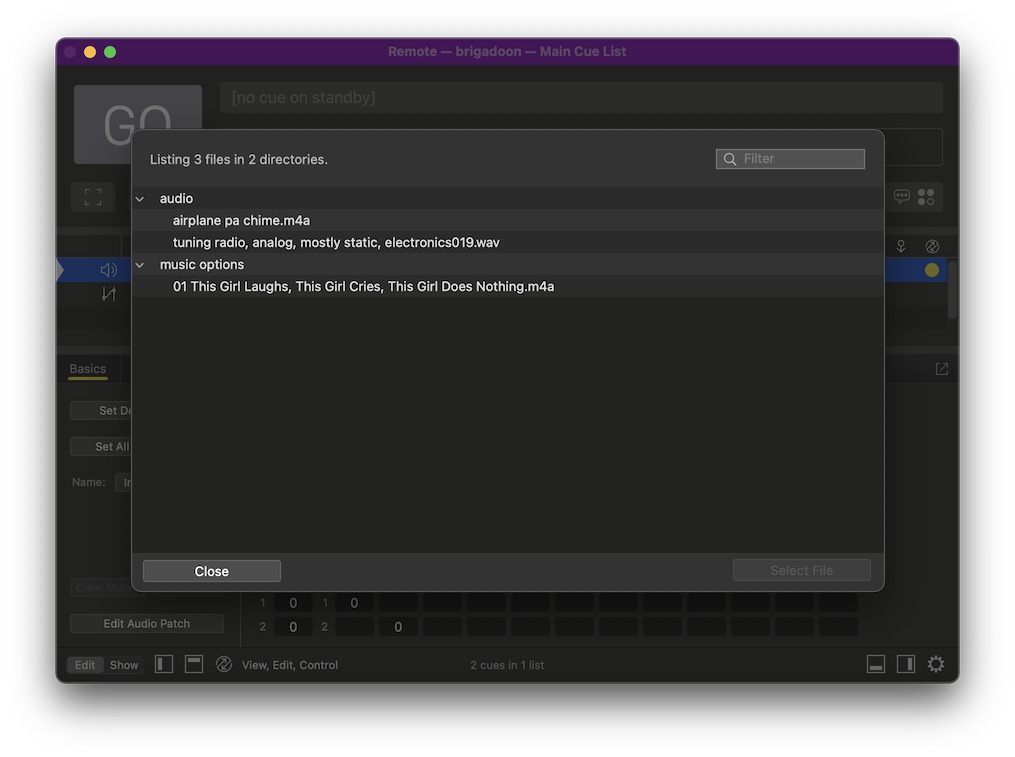Click the trigger pin icon in the column header
Image resolution: width=1015 pixels, height=757 pixels.
[899, 245]
